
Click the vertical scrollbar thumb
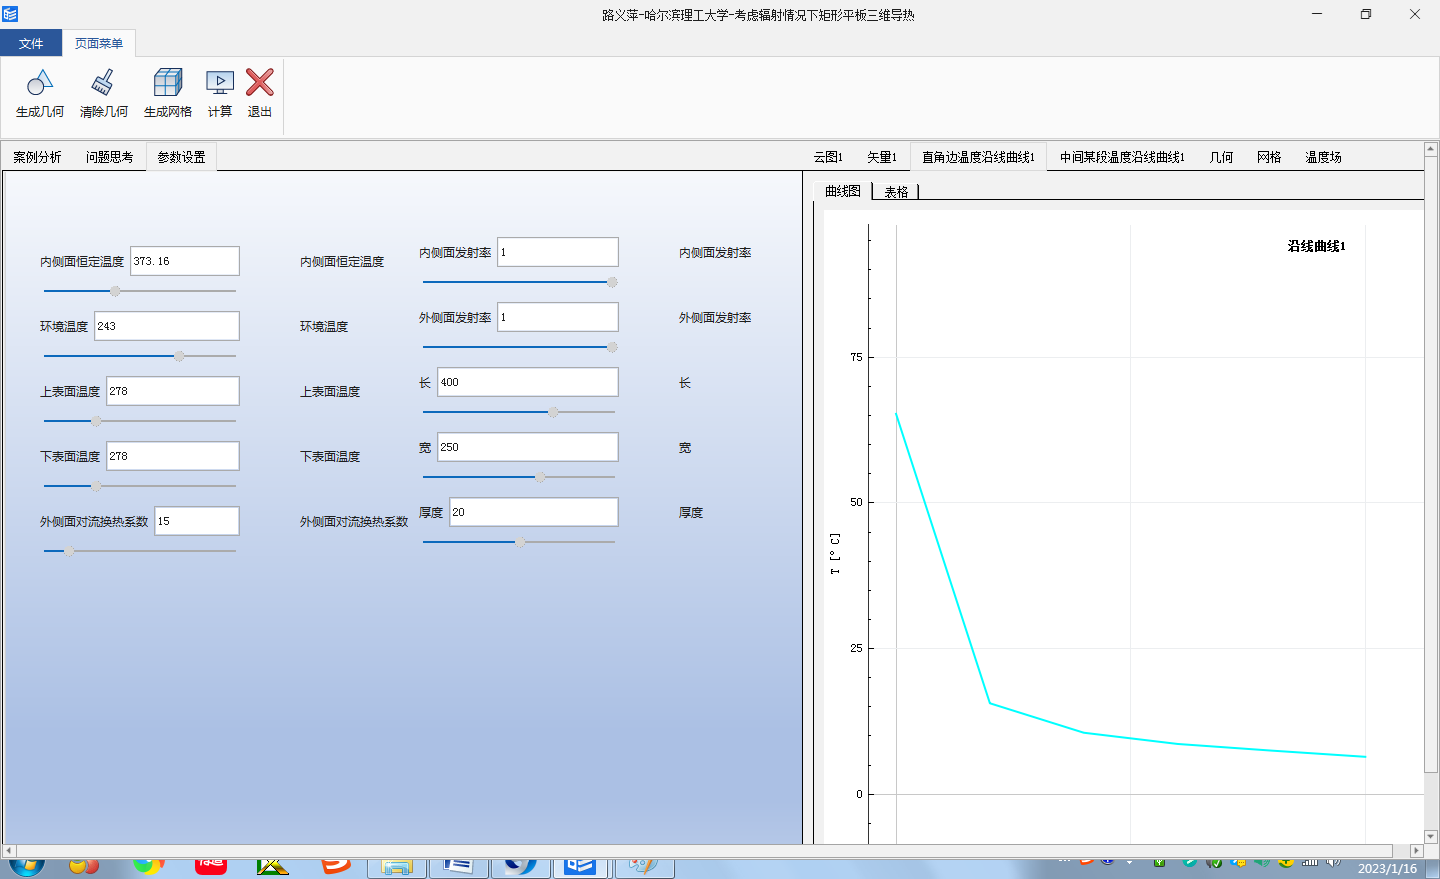(x=1431, y=464)
